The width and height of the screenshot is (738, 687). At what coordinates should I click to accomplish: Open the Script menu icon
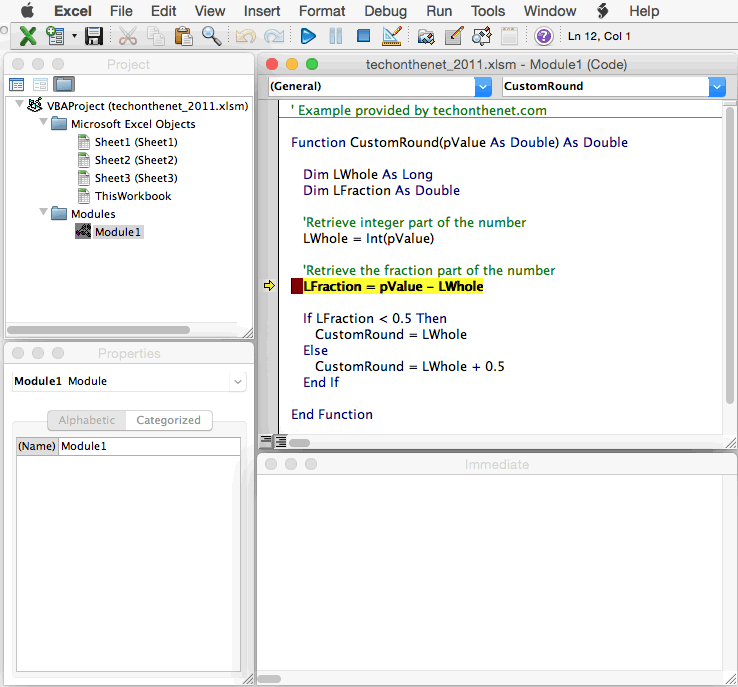(602, 10)
